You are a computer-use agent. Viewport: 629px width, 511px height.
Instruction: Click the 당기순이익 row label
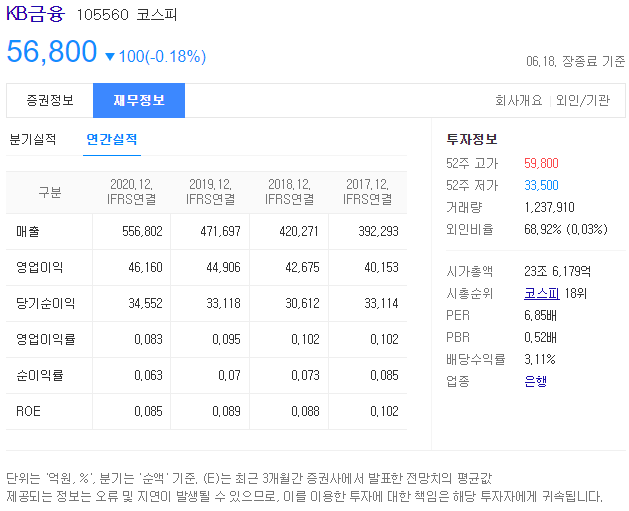point(45,303)
